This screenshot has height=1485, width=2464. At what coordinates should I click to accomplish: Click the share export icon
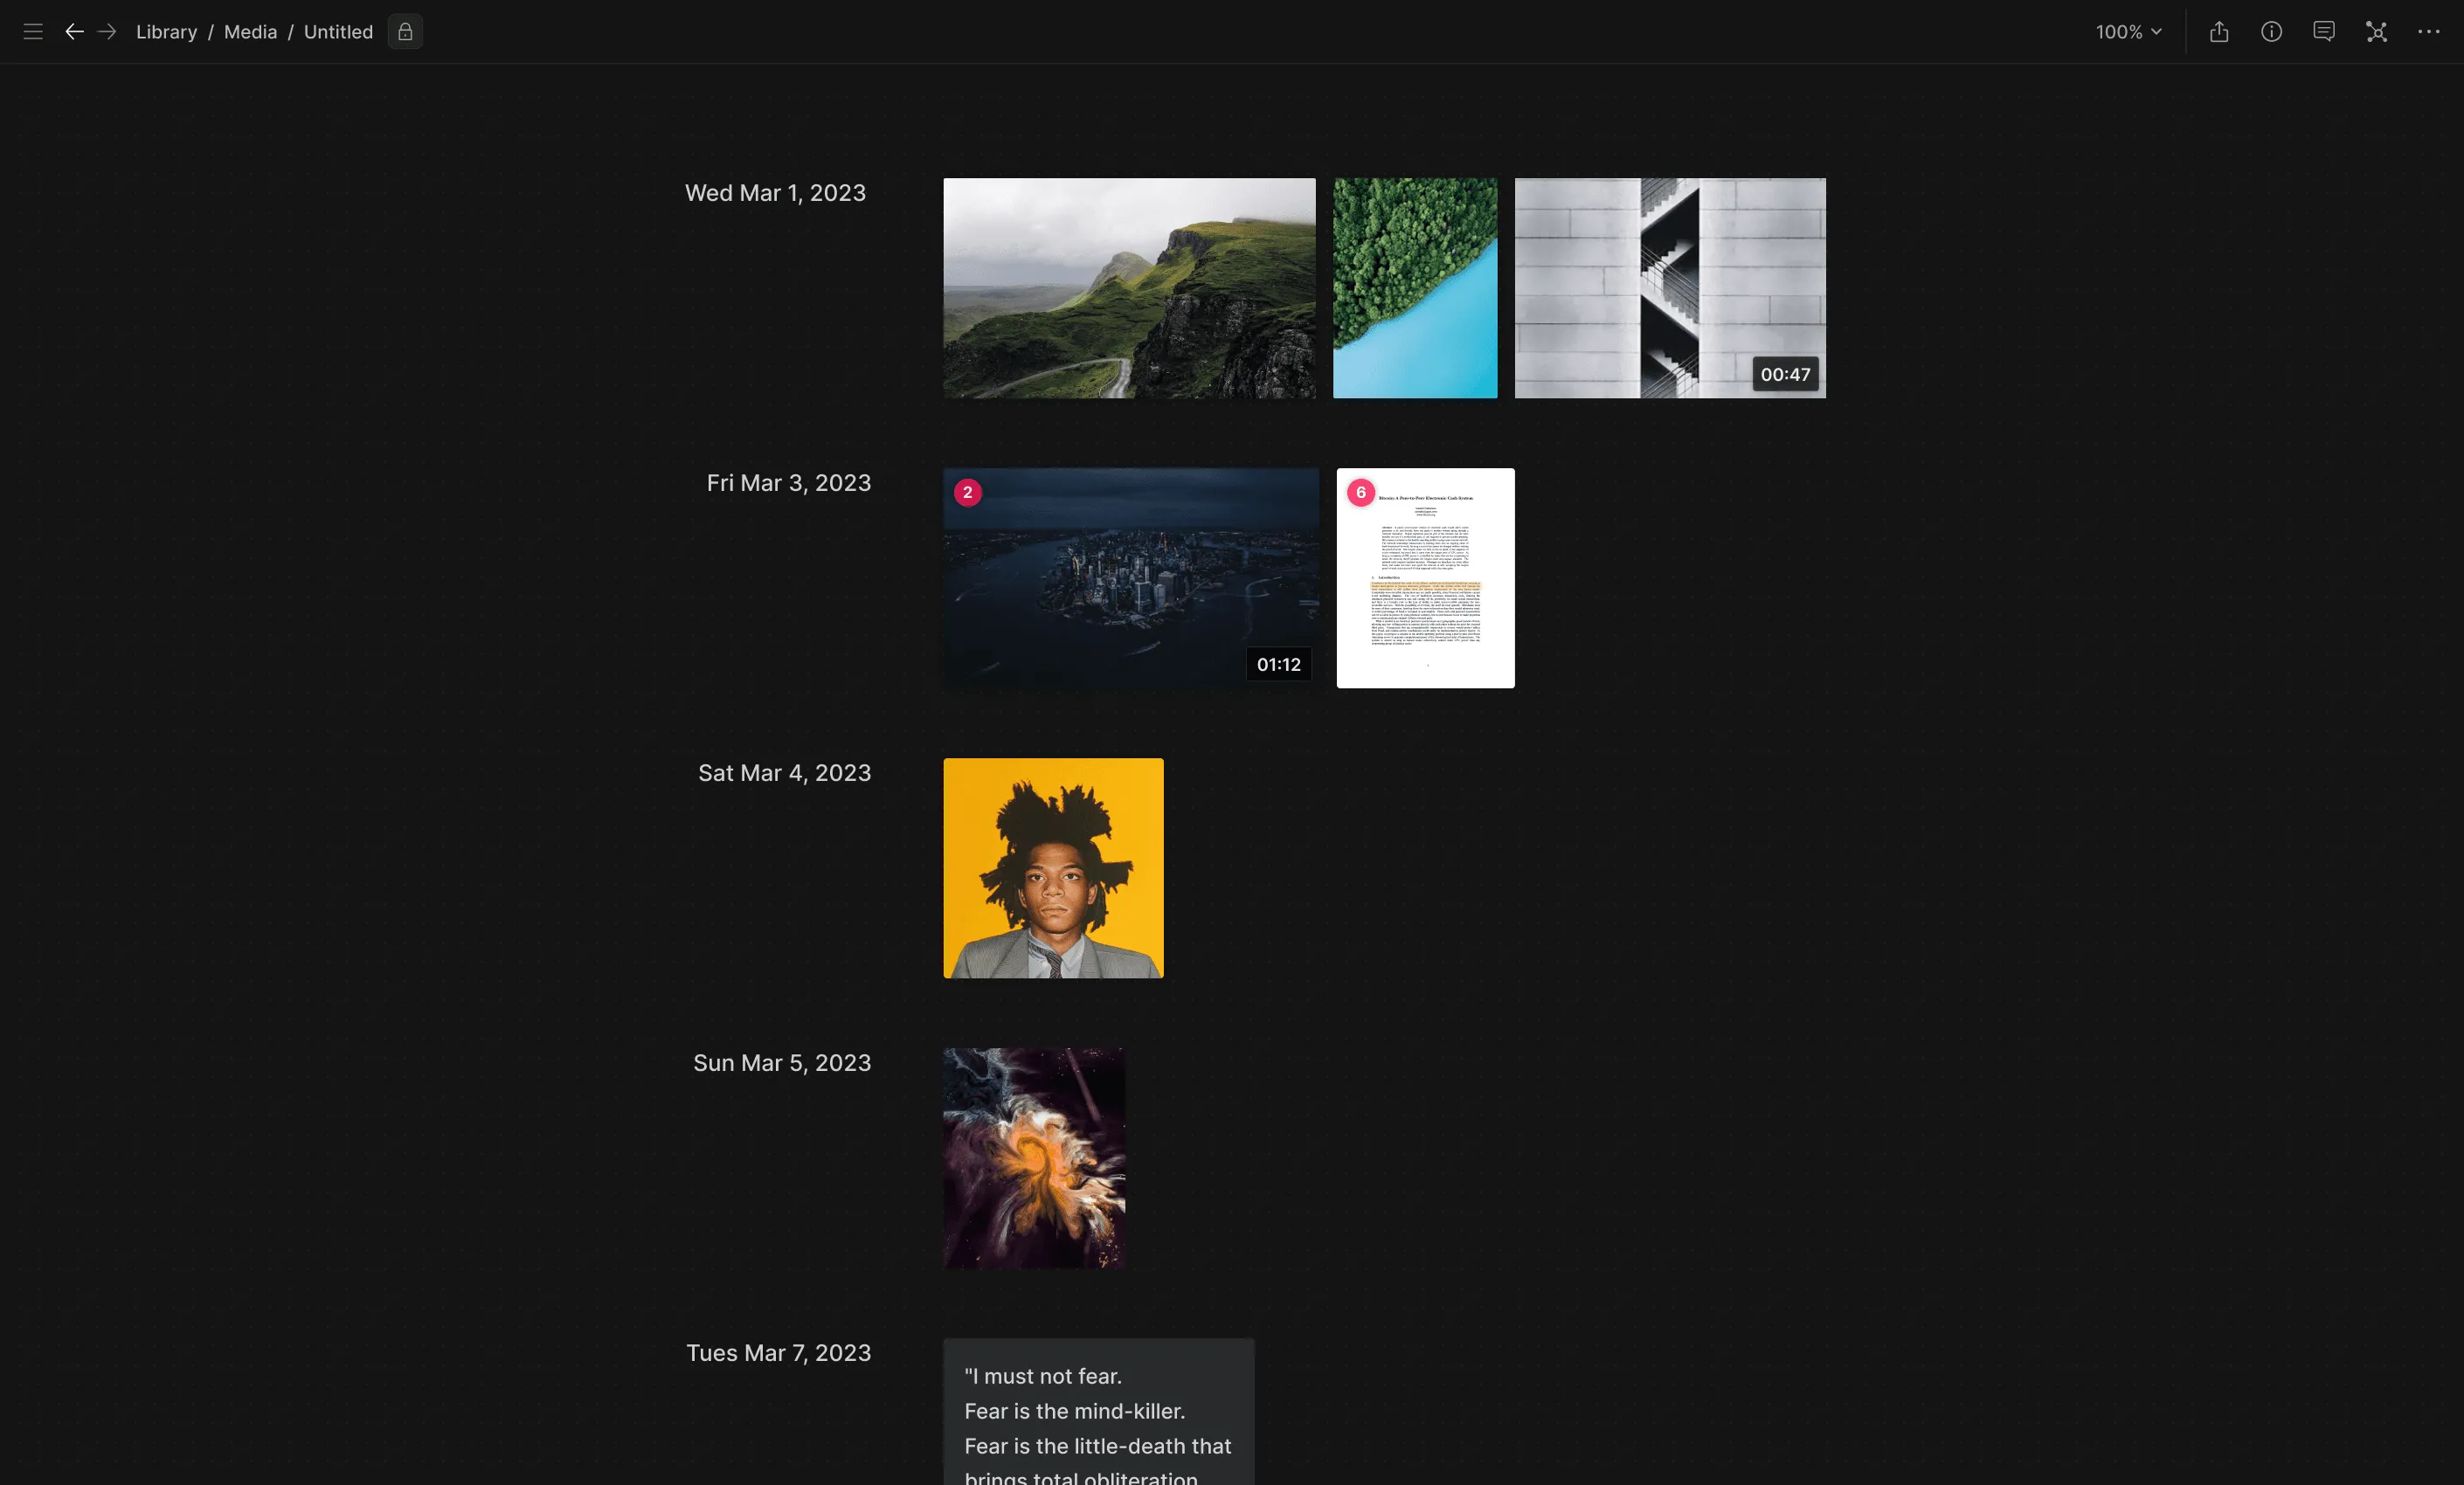2219,32
